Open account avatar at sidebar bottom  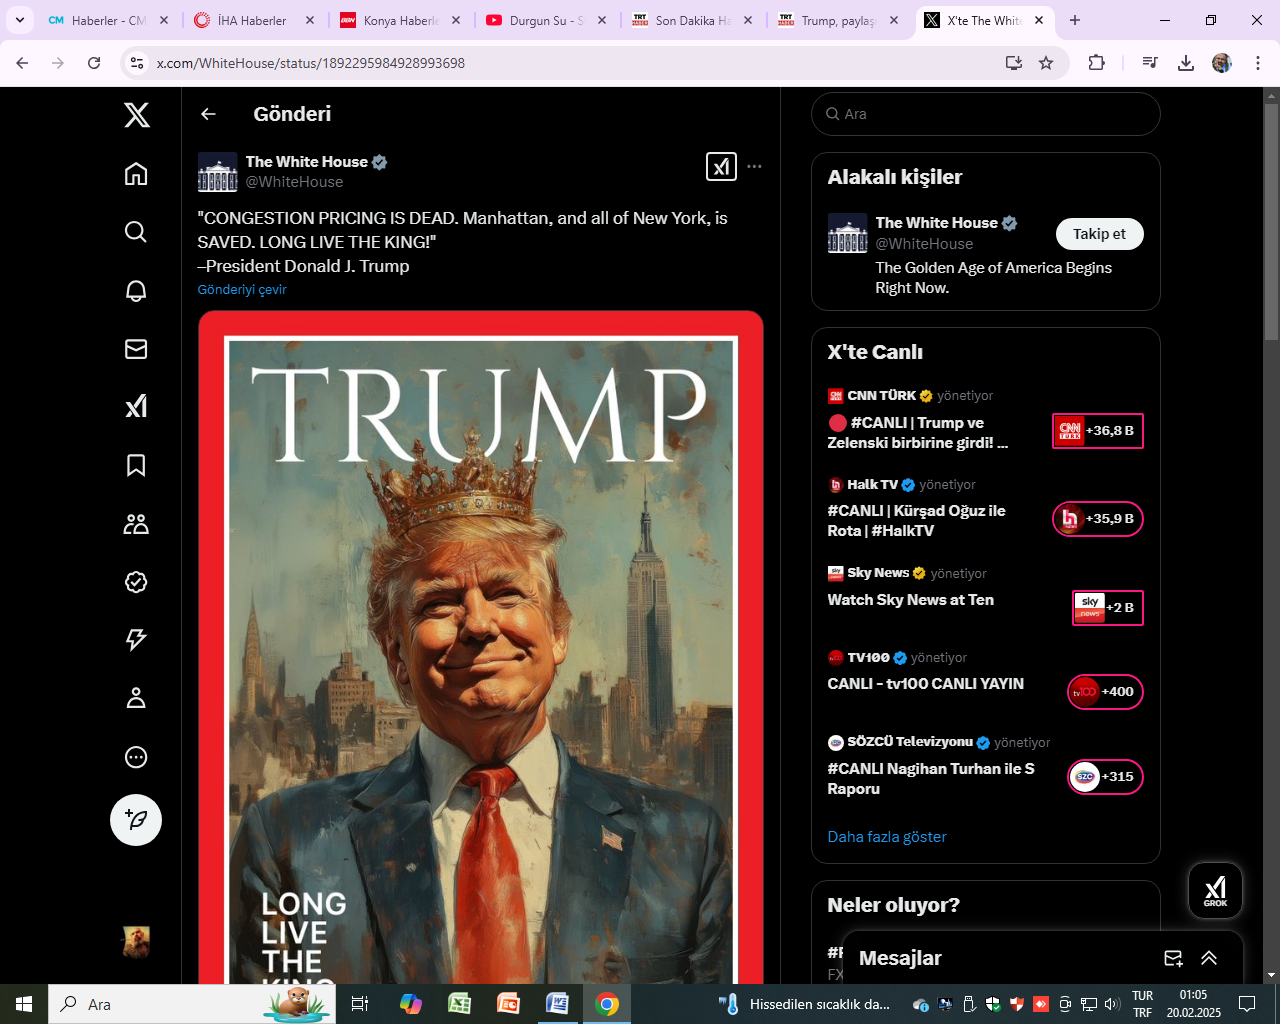pos(136,942)
